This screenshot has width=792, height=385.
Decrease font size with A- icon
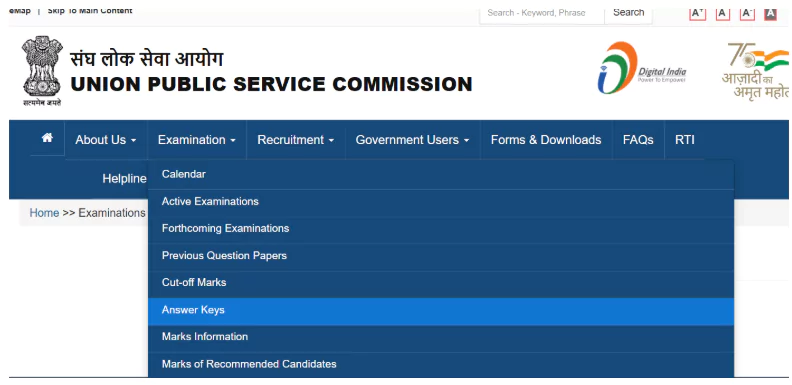click(x=747, y=13)
